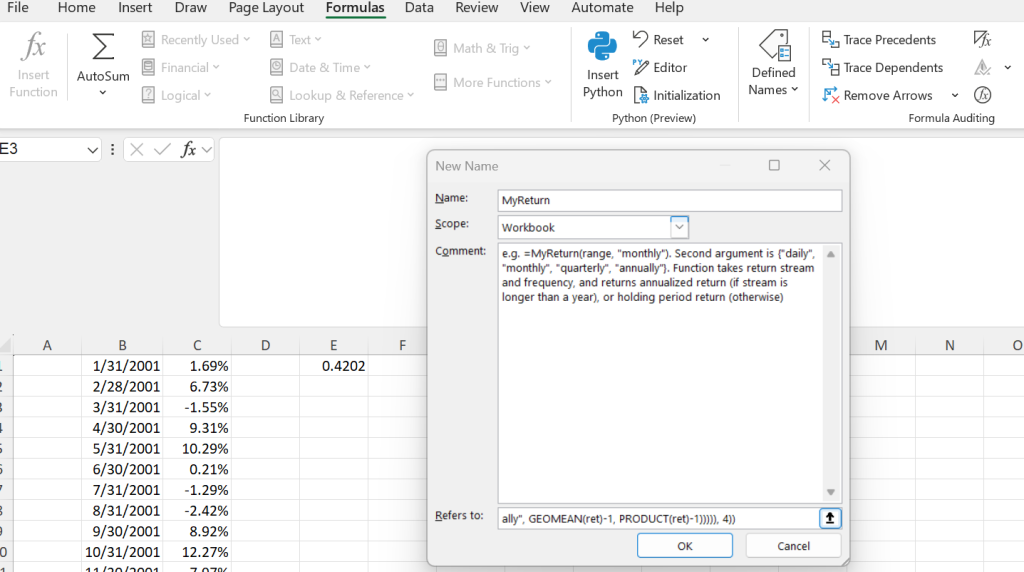
Task: Click the AutoSum sigma icon
Action: point(103,48)
